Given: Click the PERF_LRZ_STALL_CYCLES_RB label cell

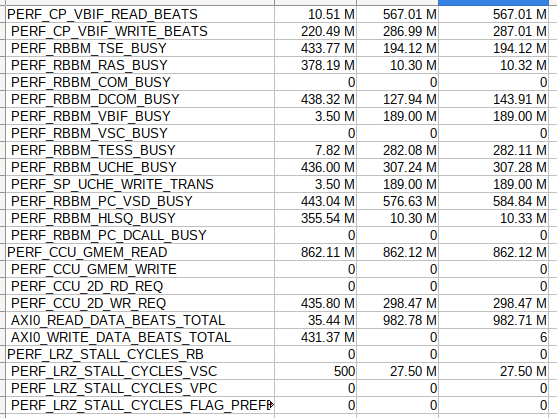Looking at the screenshot, I should pos(140,355).
